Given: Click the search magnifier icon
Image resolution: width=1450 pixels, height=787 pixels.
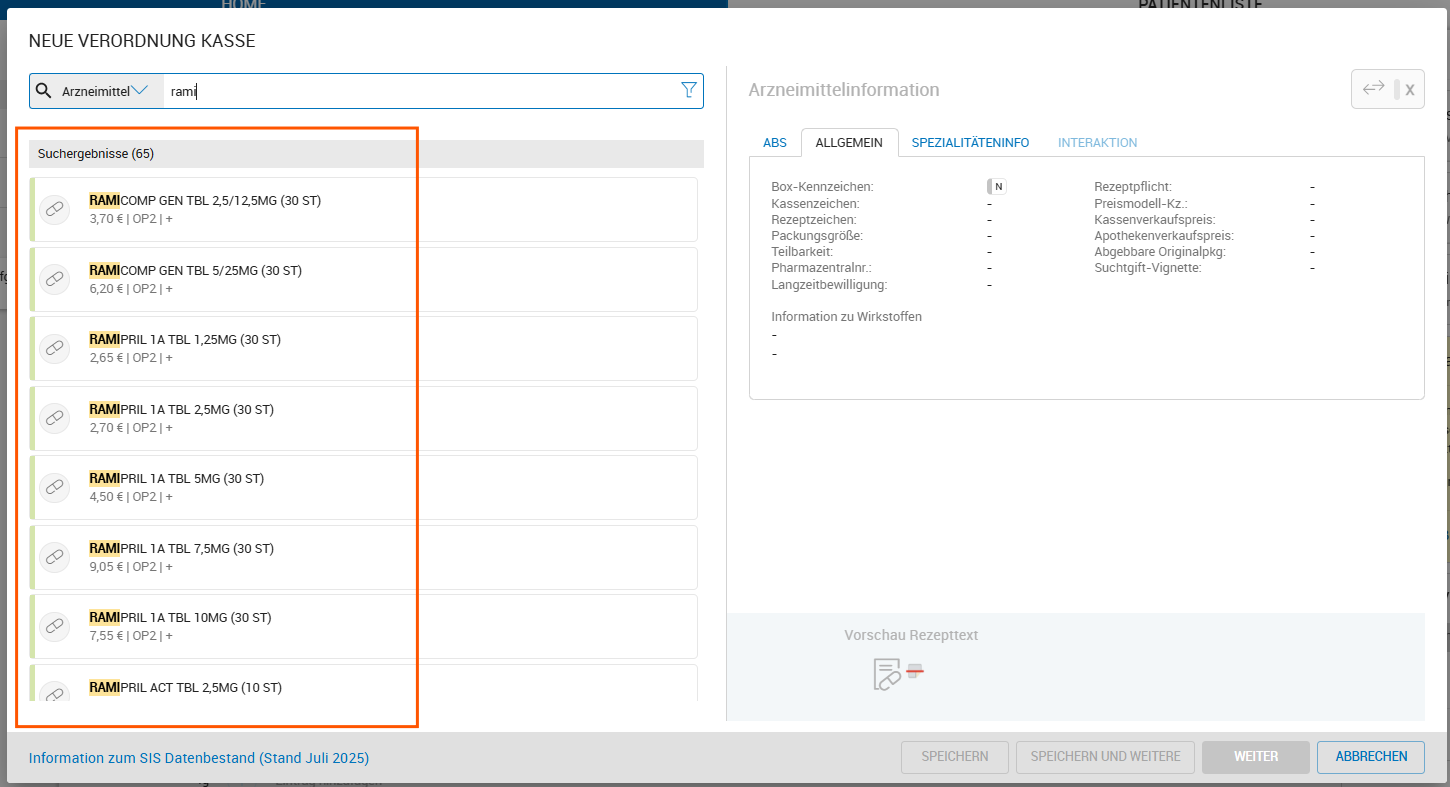Looking at the screenshot, I should pyautogui.click(x=43, y=91).
